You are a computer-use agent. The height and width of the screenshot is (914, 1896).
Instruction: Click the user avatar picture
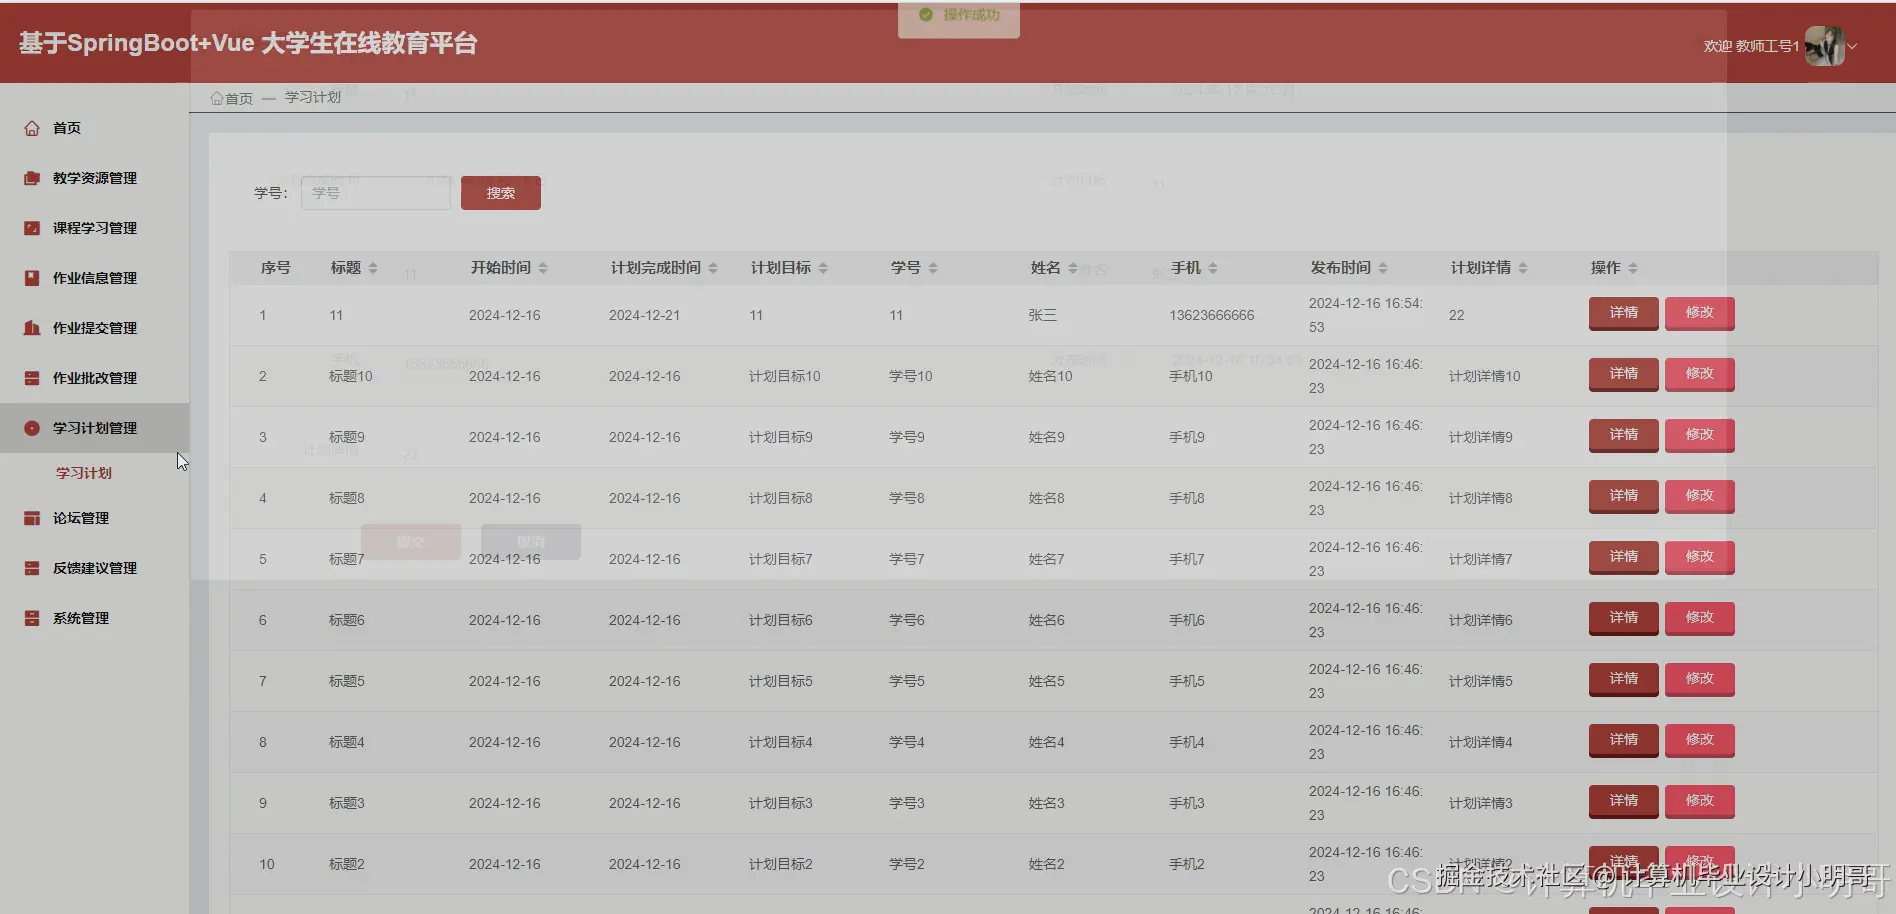pyautogui.click(x=1825, y=46)
